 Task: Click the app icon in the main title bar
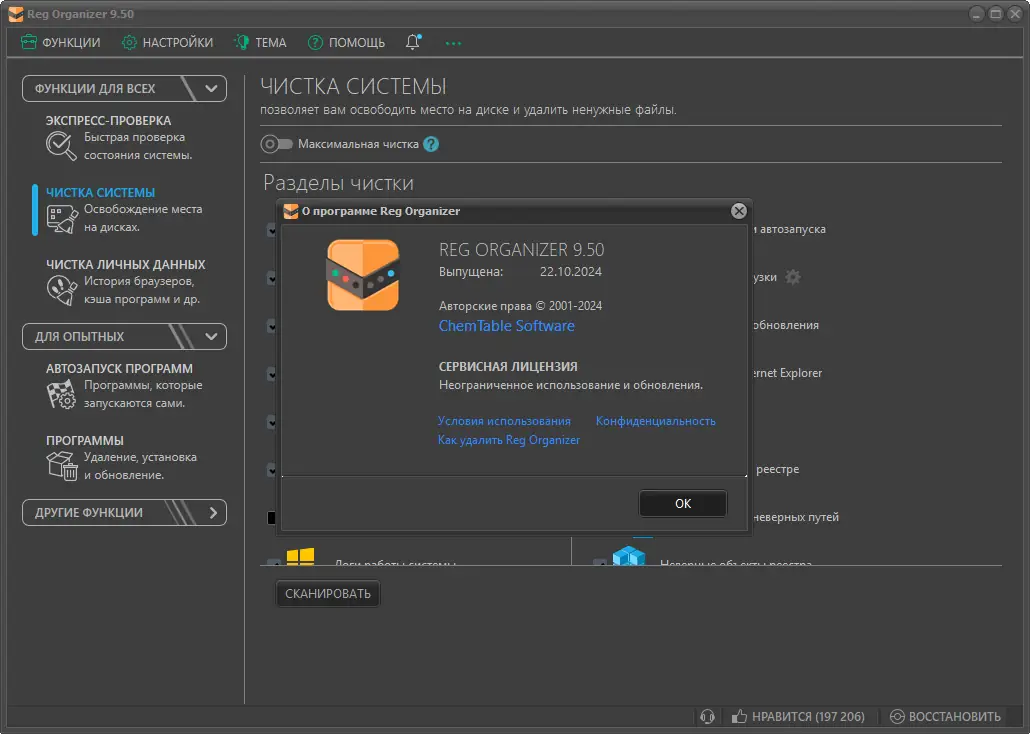16,14
